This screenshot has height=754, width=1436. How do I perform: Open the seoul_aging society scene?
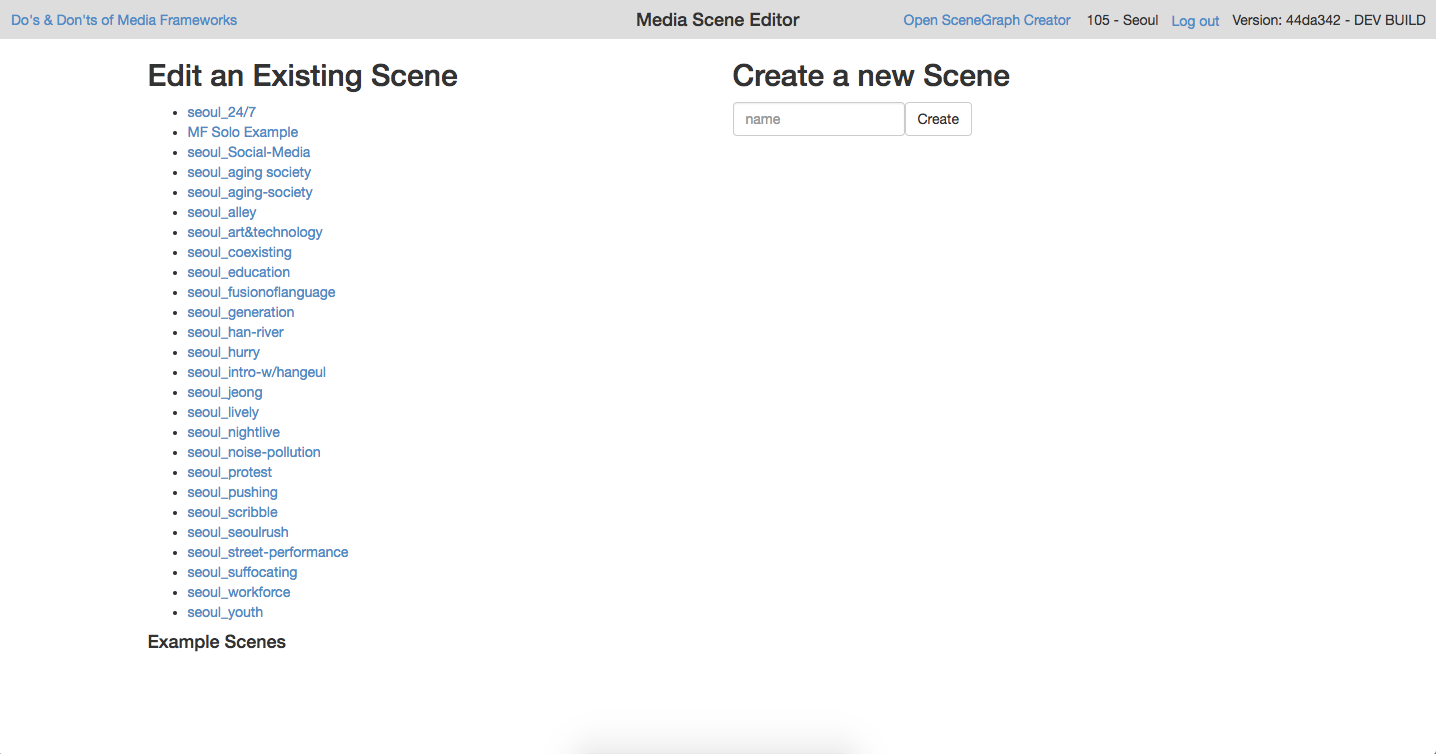tap(249, 172)
